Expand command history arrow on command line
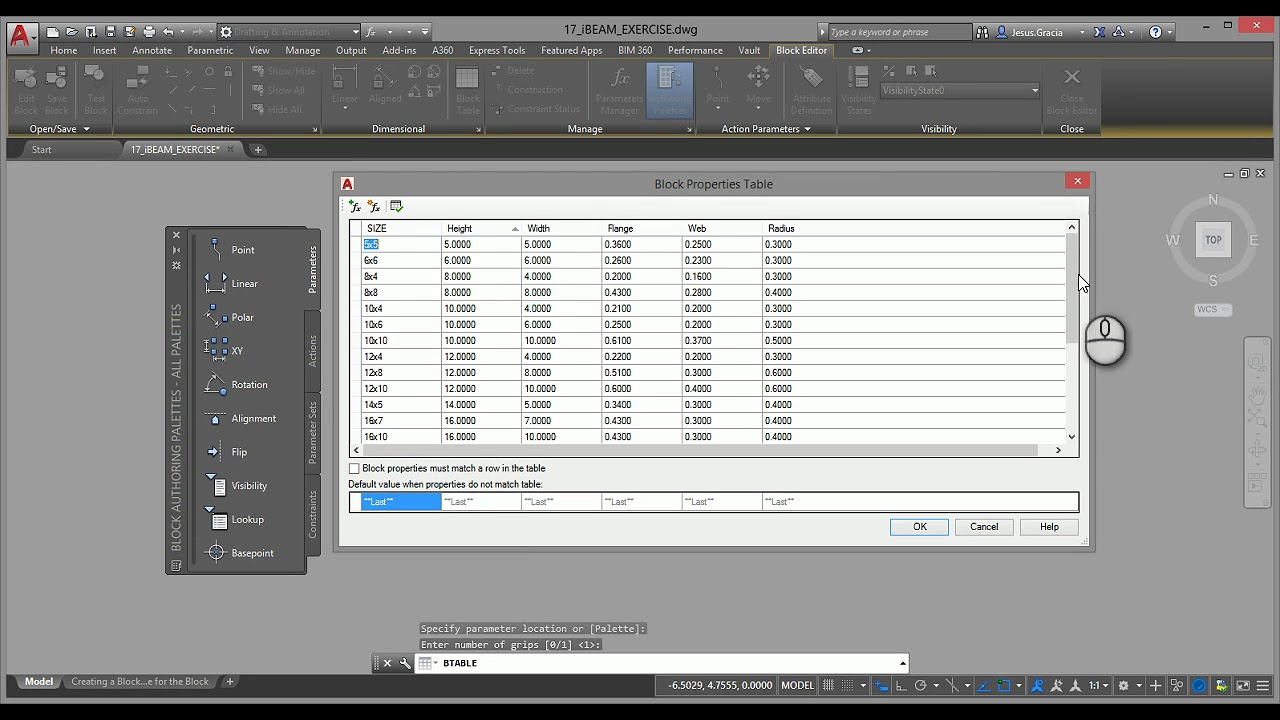Viewport: 1280px width, 720px height. pos(902,663)
